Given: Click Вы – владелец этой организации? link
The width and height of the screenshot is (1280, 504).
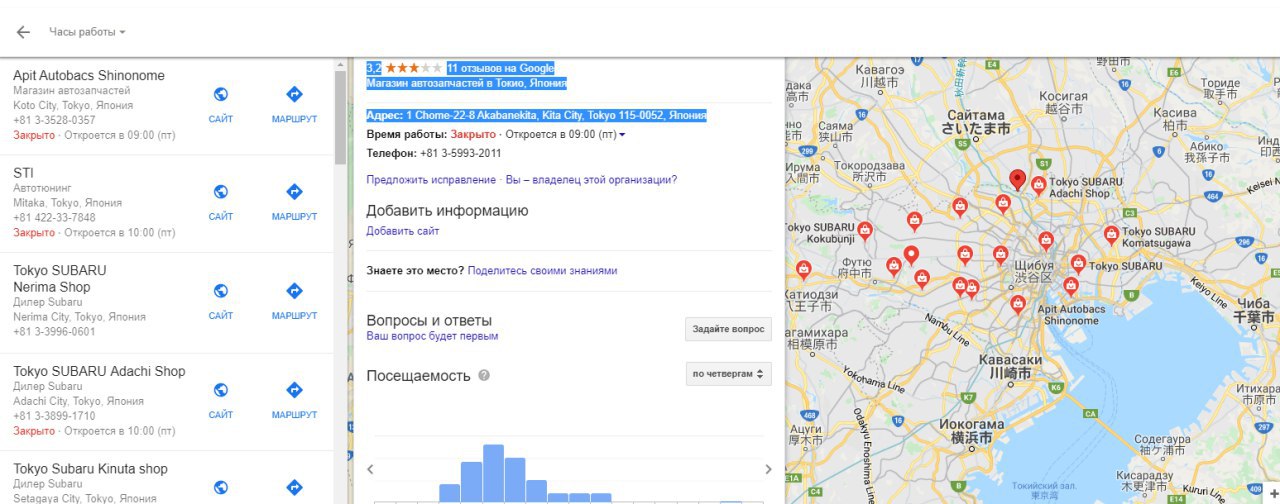Looking at the screenshot, I should (591, 180).
